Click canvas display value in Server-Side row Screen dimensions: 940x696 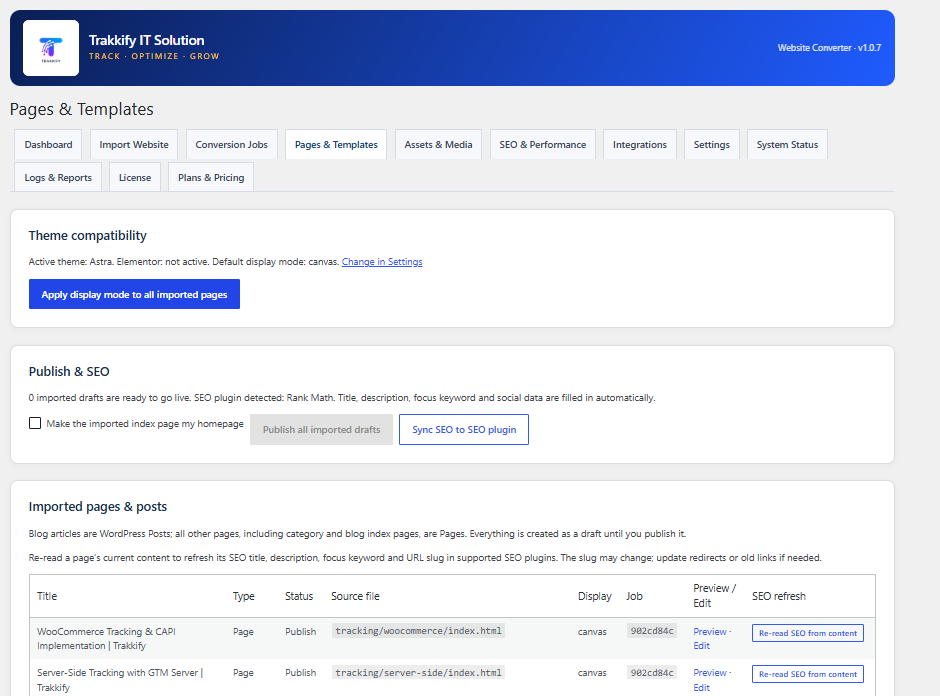click(x=592, y=673)
